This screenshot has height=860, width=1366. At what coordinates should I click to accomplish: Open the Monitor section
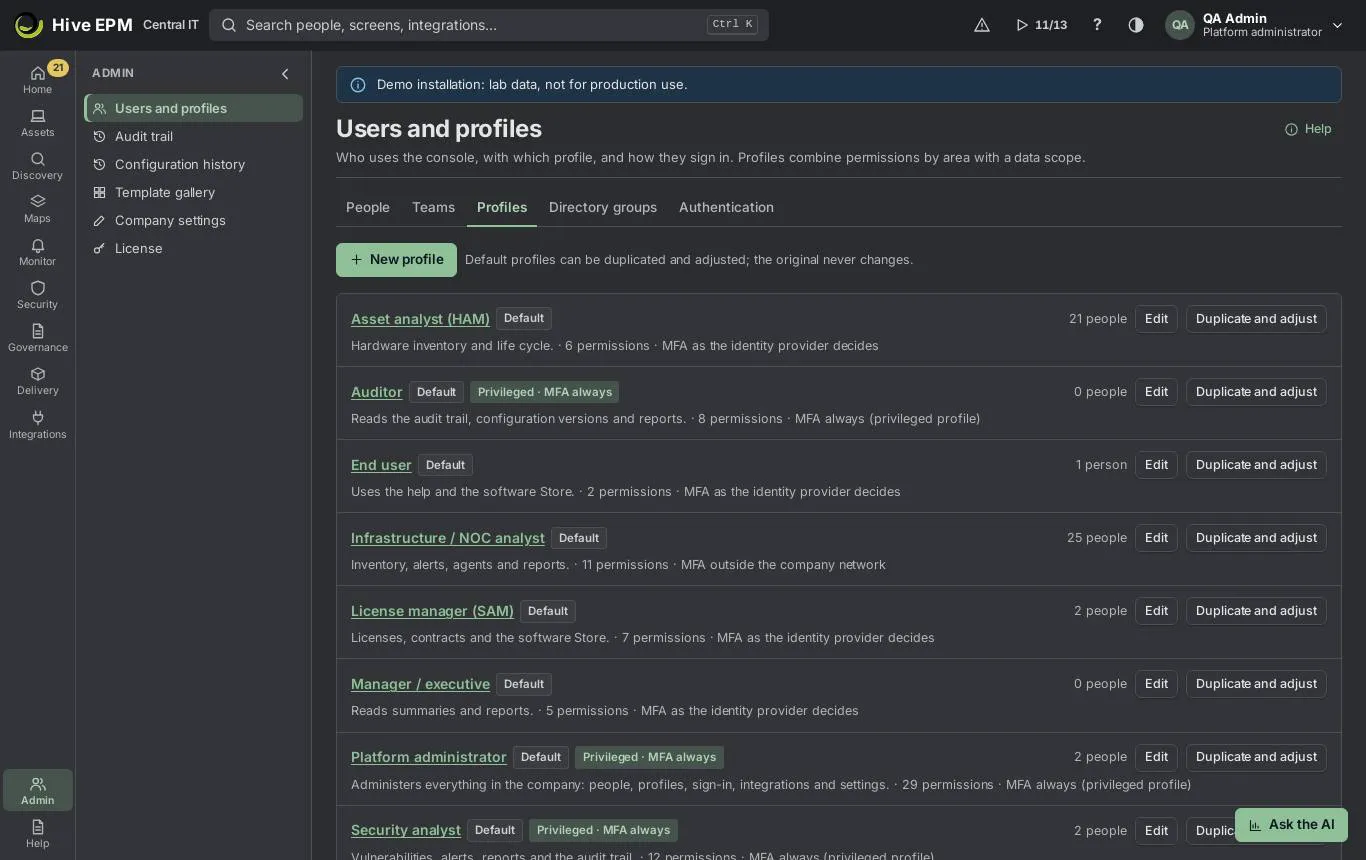[37, 252]
